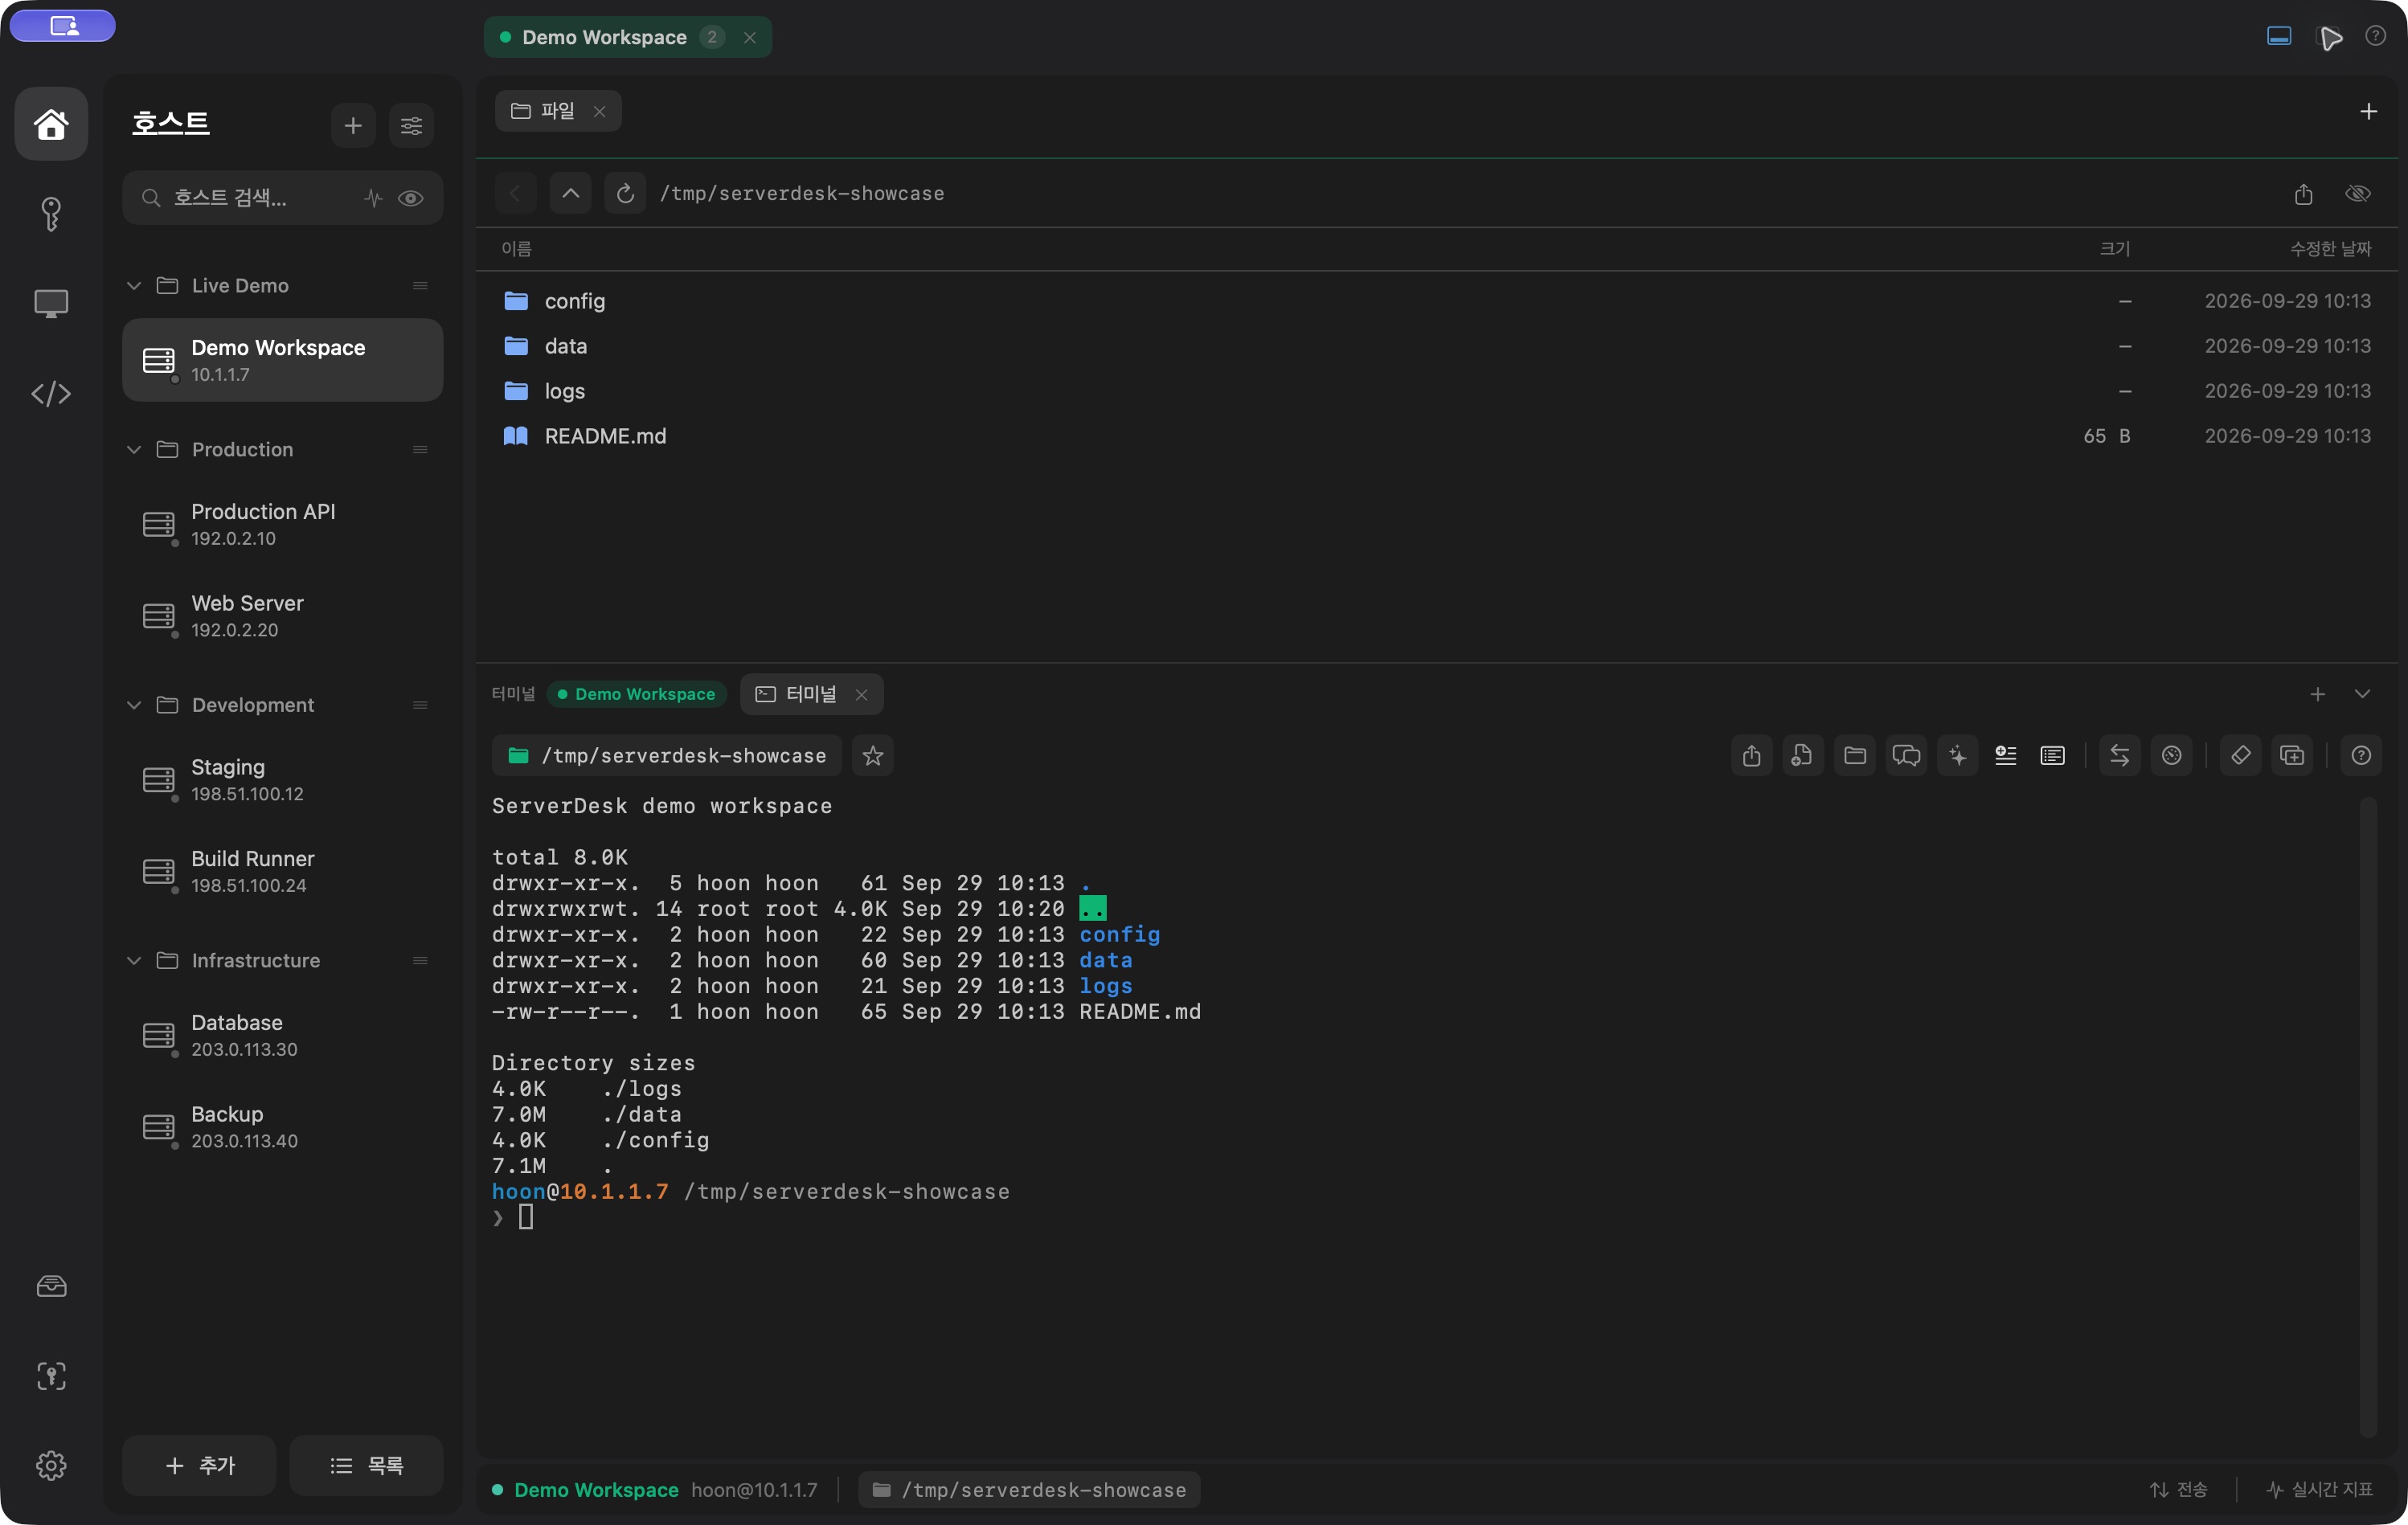Toggle the 실시간 지표 status item
The width and height of the screenshot is (2408, 1525).
click(2319, 1490)
